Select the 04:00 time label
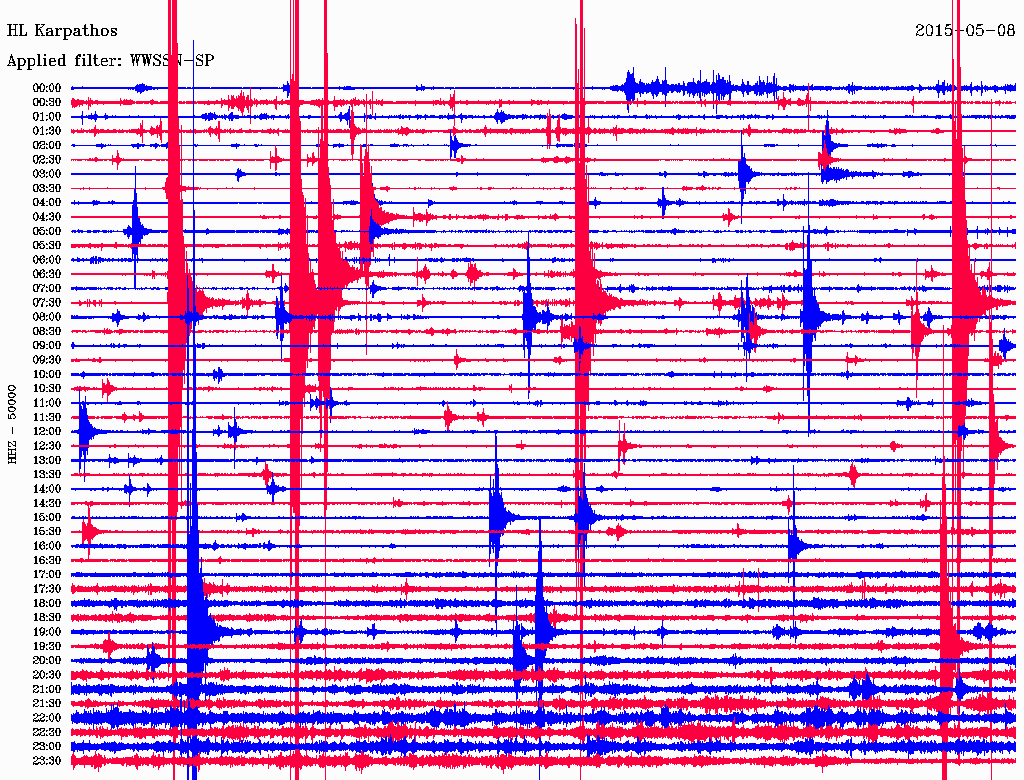1024x780 pixels. pyautogui.click(x=47, y=203)
